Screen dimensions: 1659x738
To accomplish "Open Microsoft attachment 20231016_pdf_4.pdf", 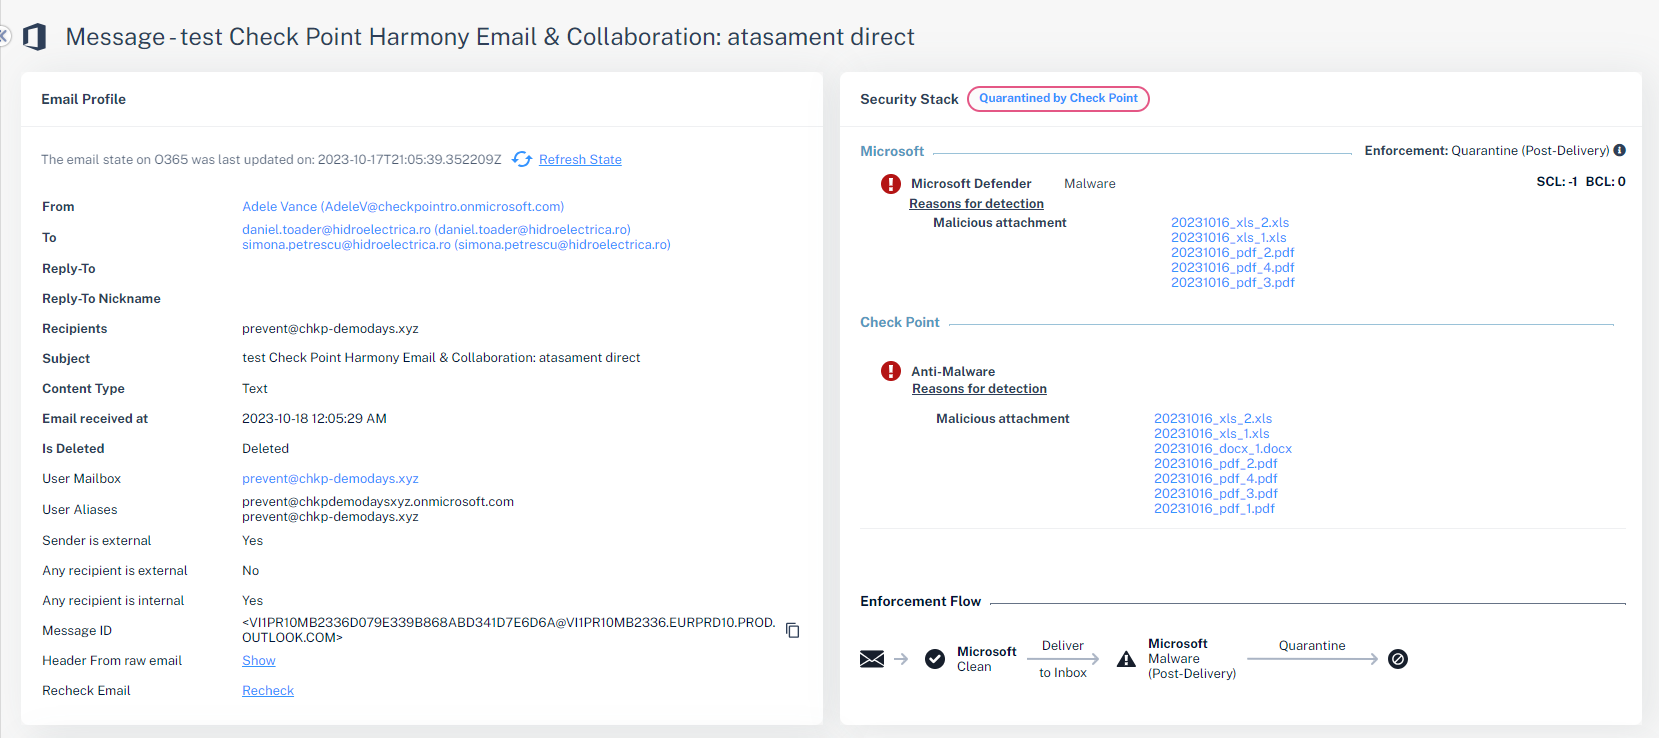I will tap(1233, 267).
